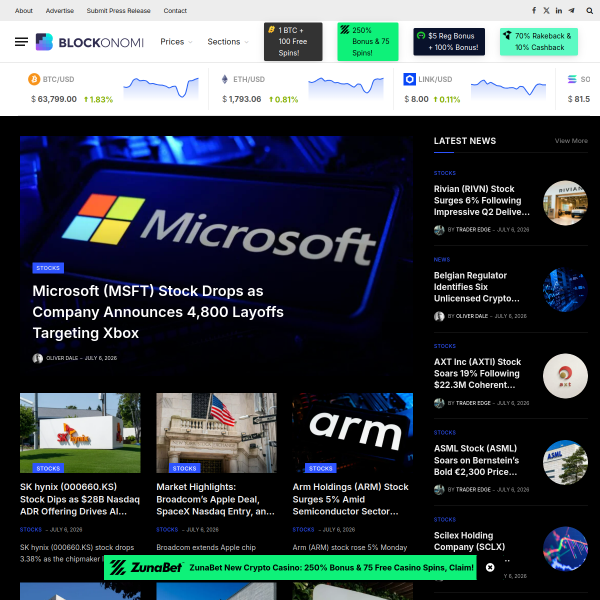This screenshot has height=600, width=600.
Task: Open Submit Press Release link
Action: (118, 11)
